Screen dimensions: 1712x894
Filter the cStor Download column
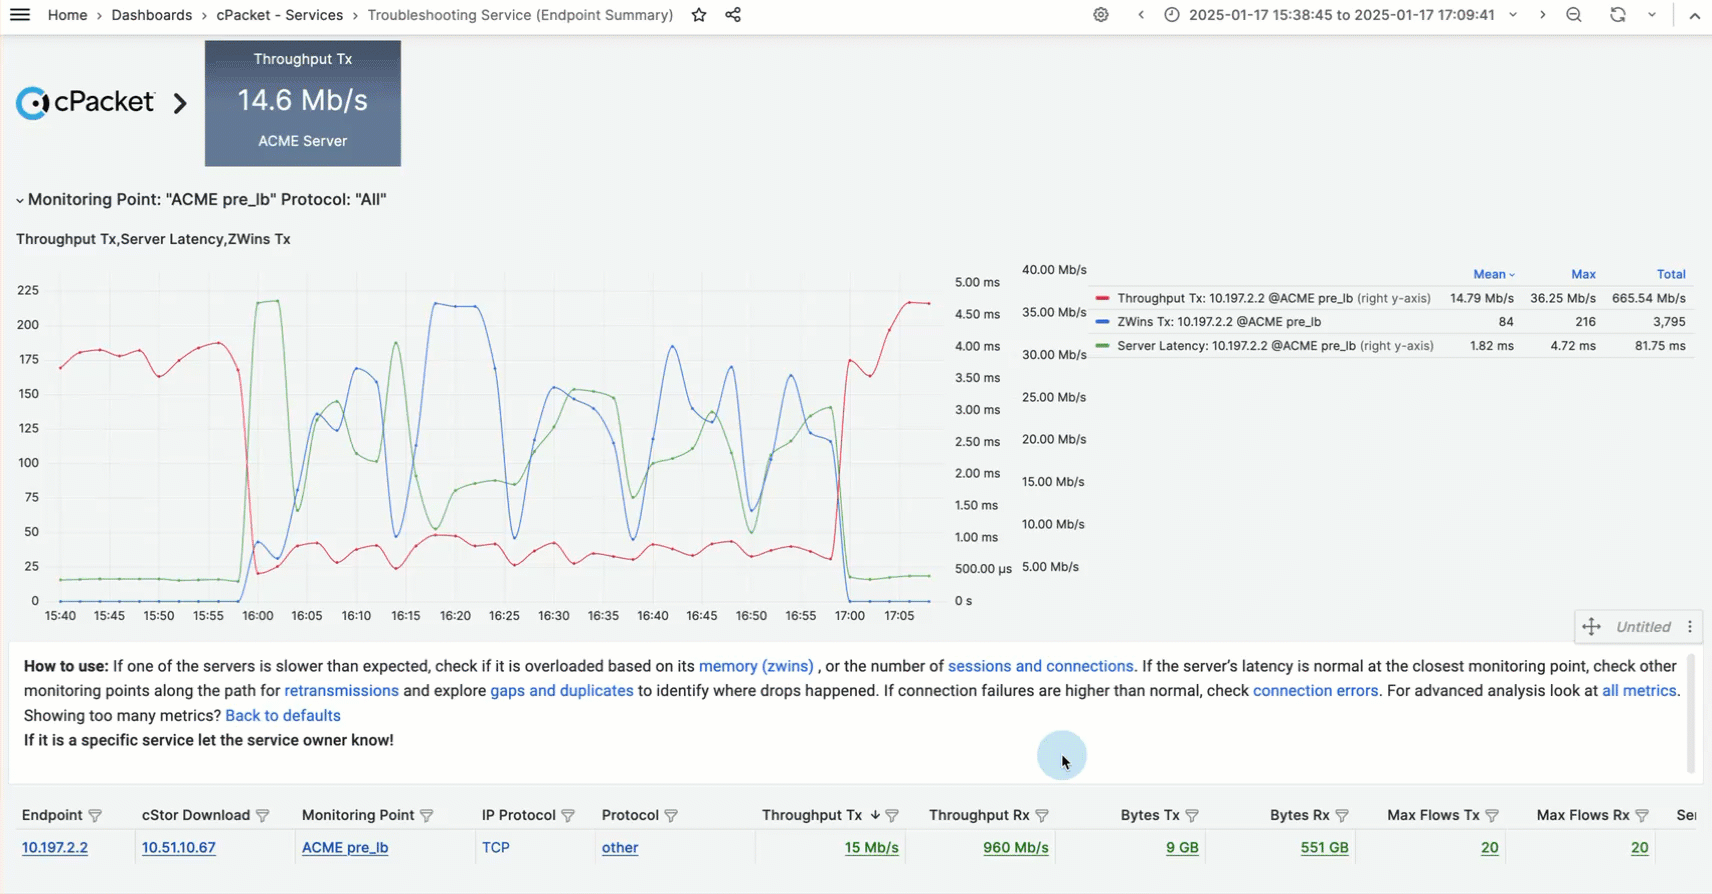(262, 816)
